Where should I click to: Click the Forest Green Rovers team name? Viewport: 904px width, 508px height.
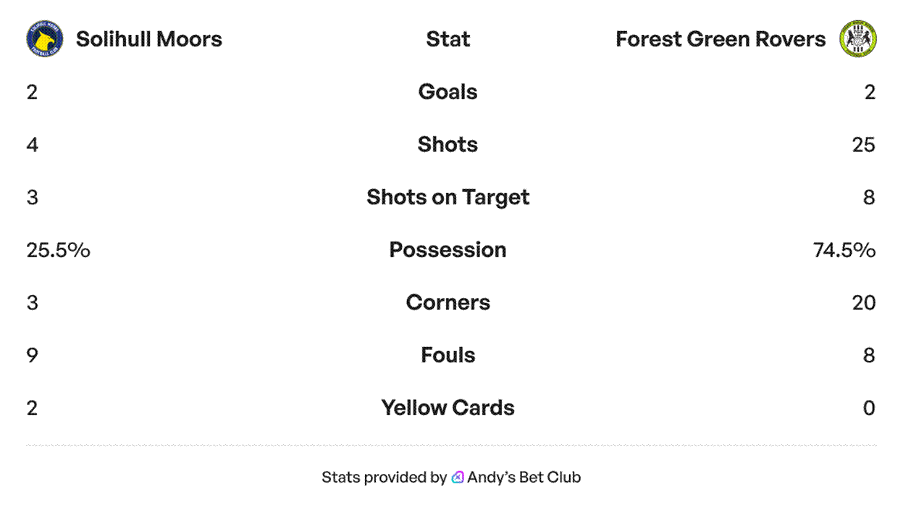click(720, 39)
